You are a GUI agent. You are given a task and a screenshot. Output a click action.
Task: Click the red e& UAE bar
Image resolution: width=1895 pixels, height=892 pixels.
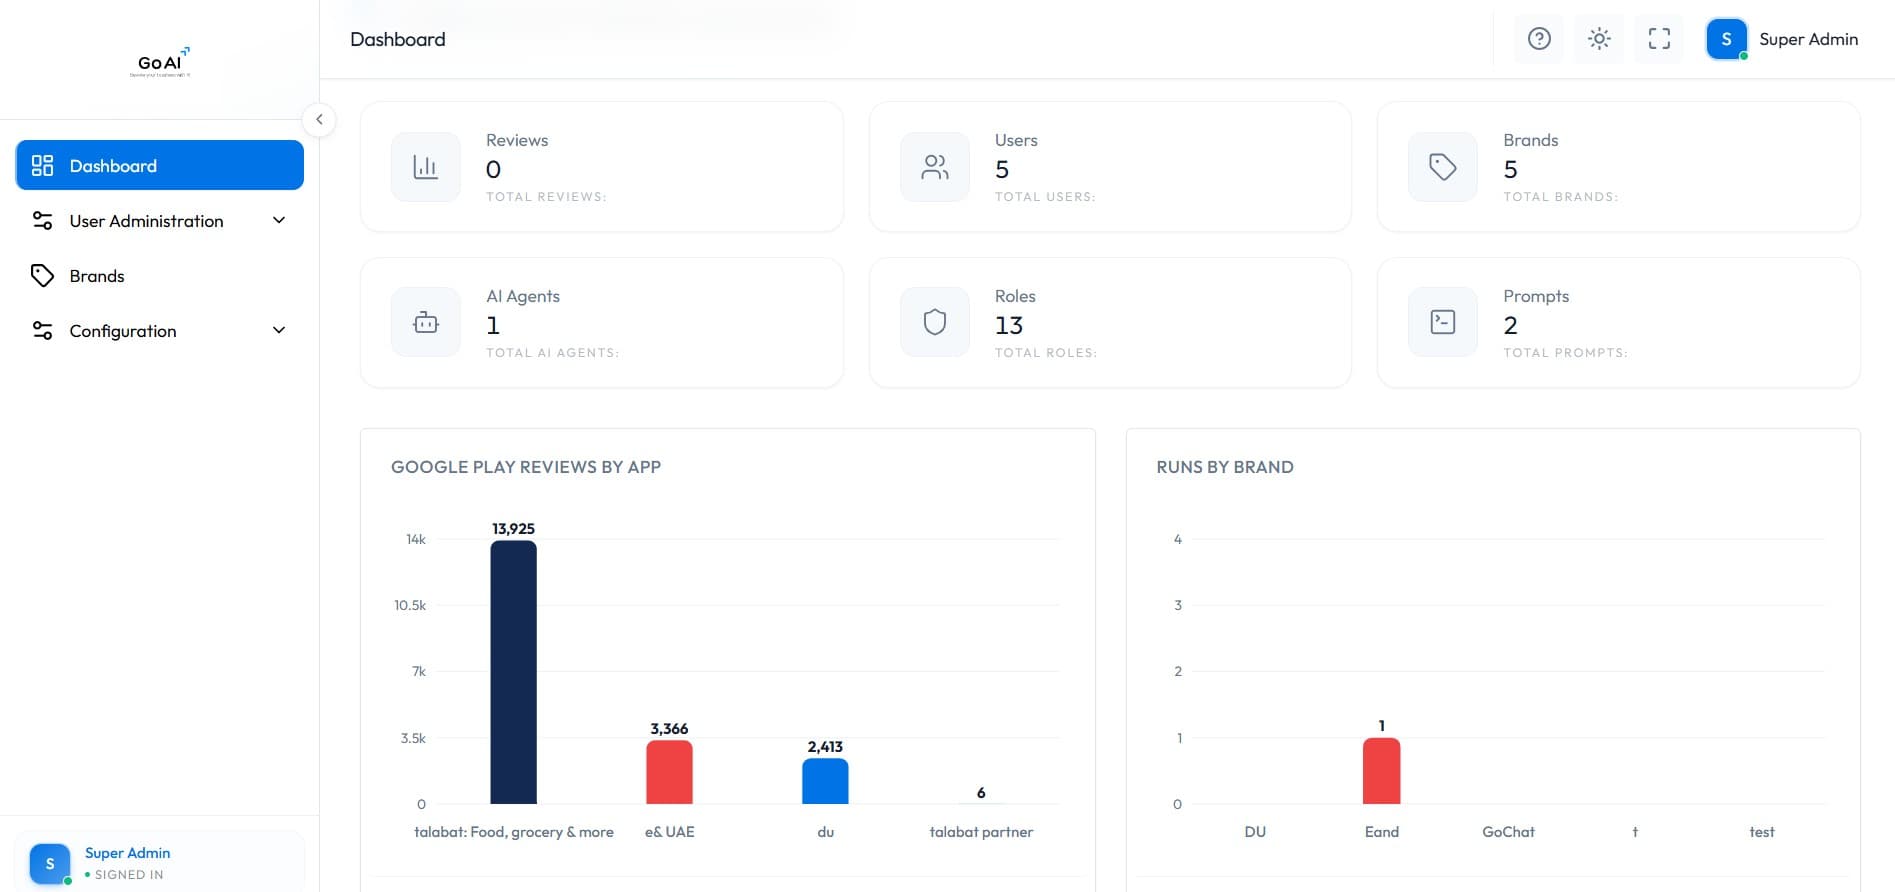[669, 772]
